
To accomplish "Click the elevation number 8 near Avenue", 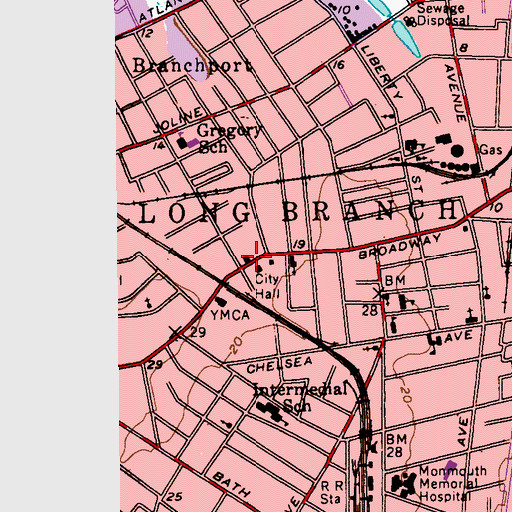I will click(464, 48).
